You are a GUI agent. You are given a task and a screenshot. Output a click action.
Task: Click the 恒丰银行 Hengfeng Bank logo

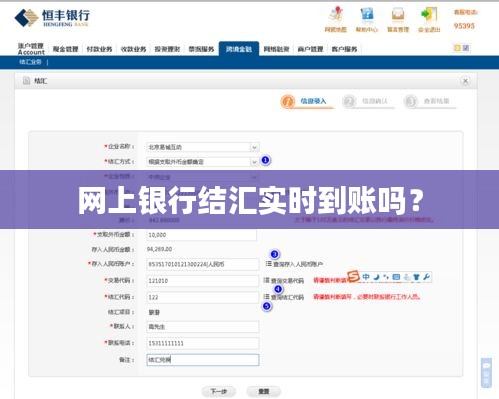52,18
